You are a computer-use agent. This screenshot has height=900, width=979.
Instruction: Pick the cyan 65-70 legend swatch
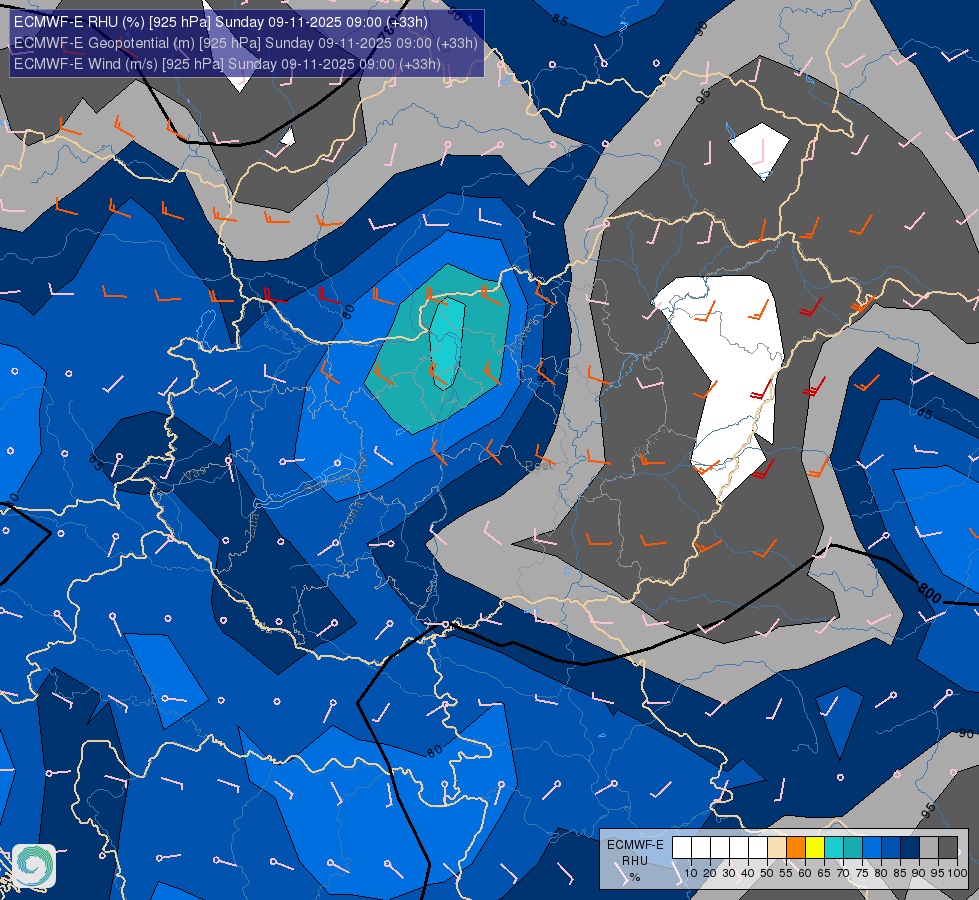coord(834,848)
